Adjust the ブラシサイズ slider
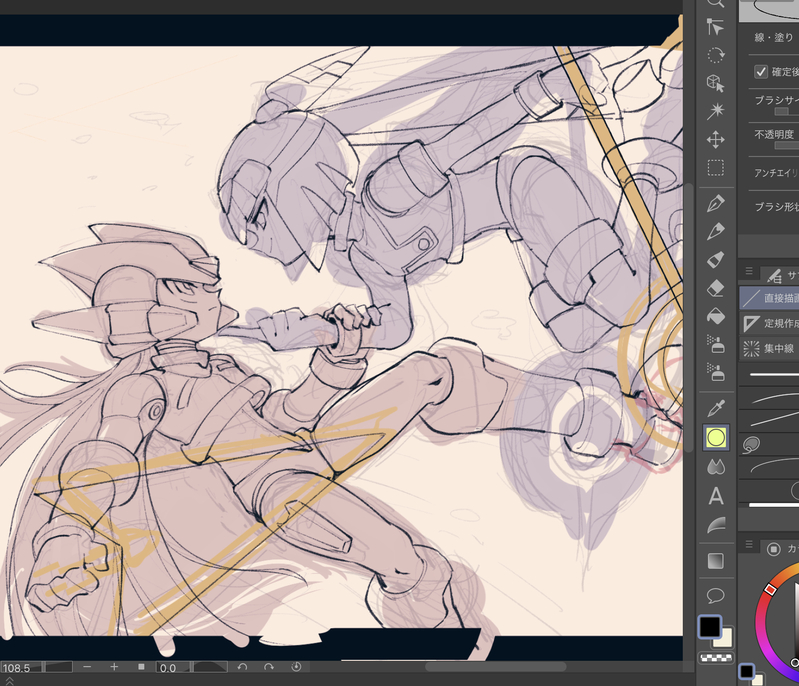Image resolution: width=799 pixels, height=686 pixels. click(x=786, y=112)
